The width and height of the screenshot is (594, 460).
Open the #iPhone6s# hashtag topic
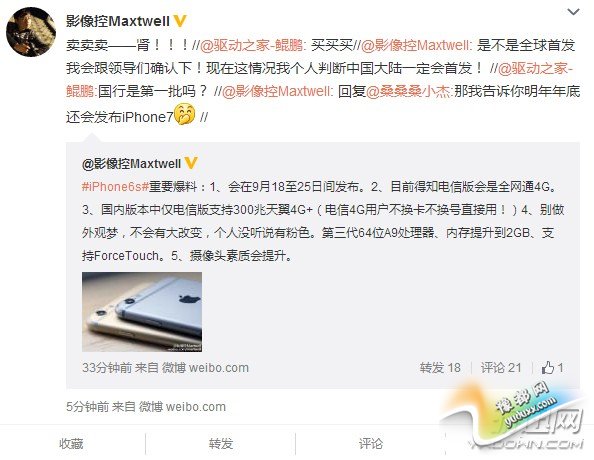click(x=115, y=187)
